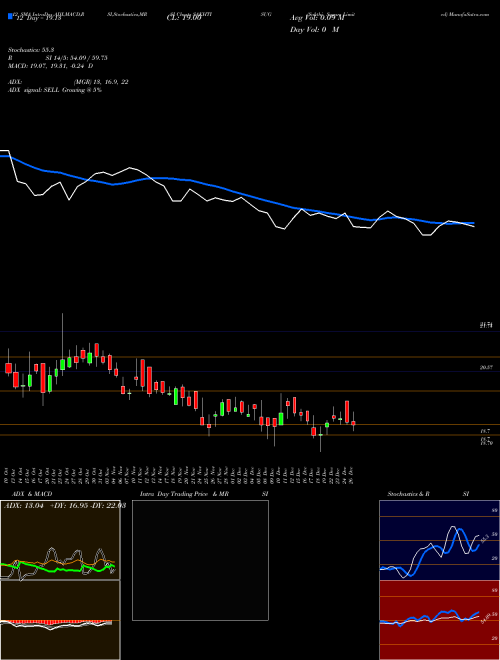Click the last red candlestick on 26 Dec

pyautogui.click(x=354, y=422)
